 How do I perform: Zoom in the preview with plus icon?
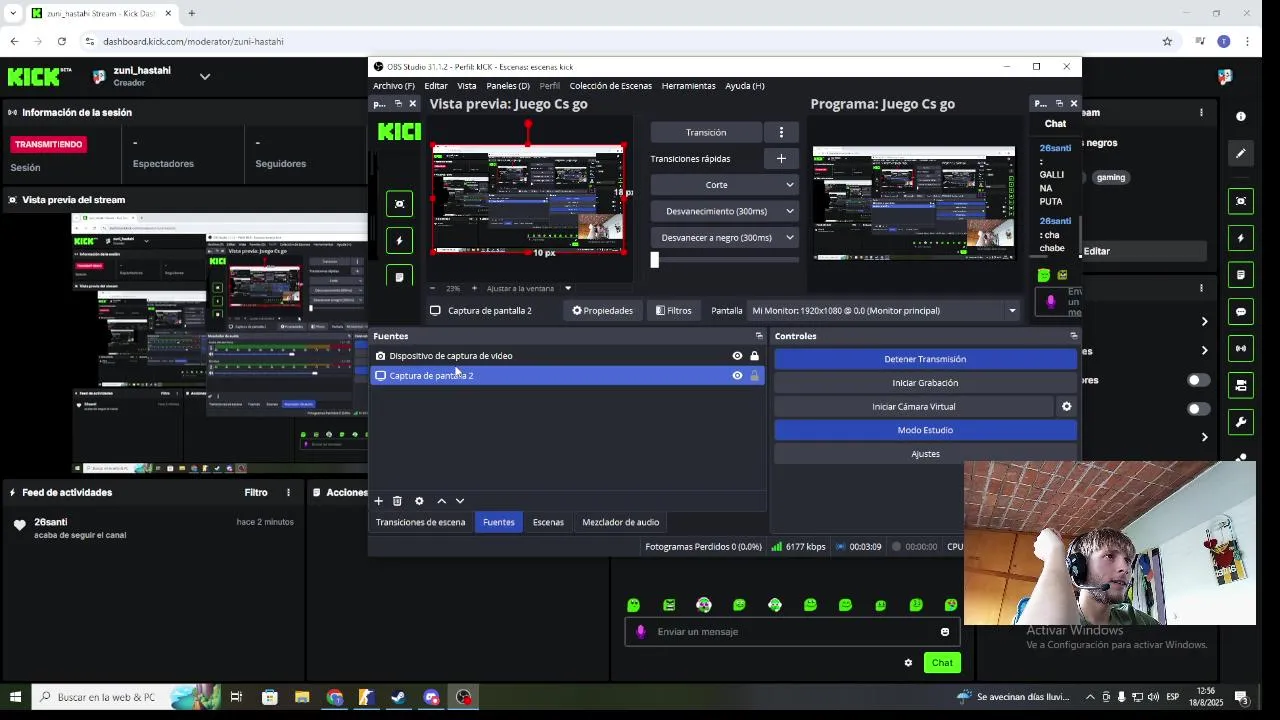[x=474, y=288]
